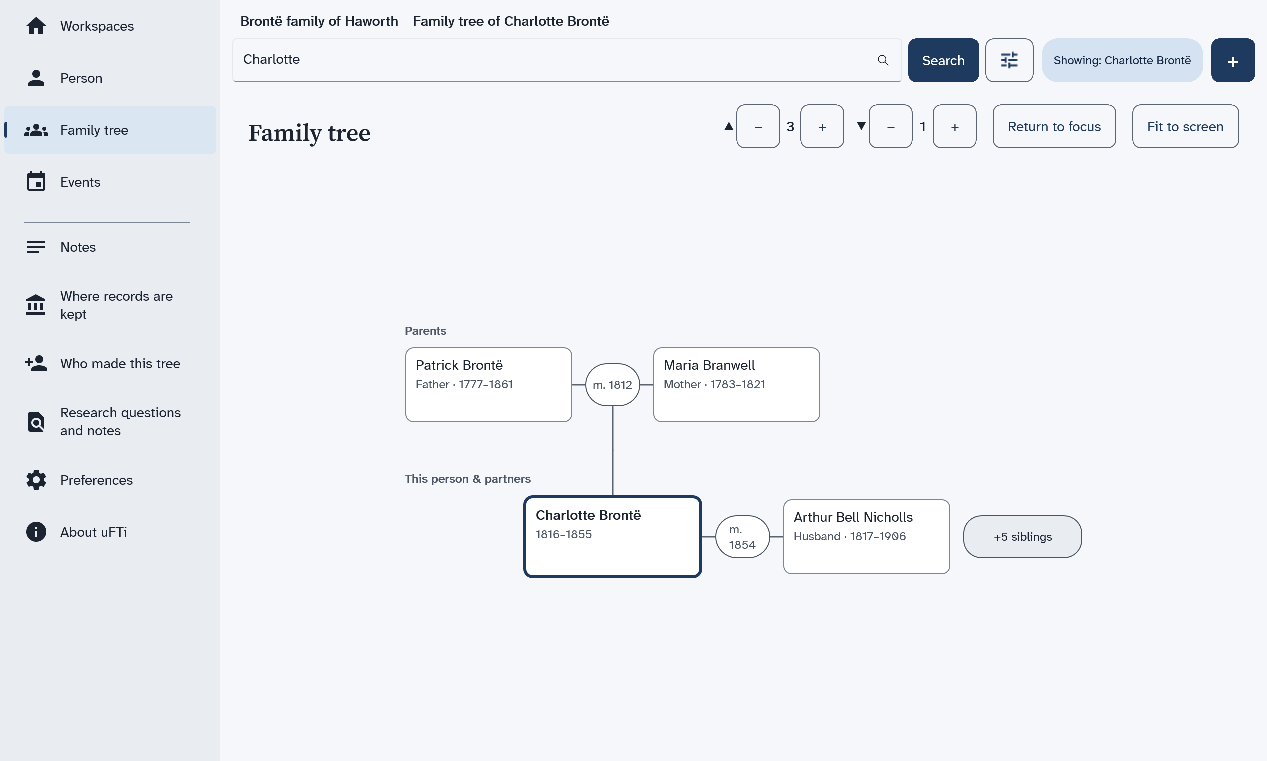
Task: Click the m. 1812 marriage node
Action: click(x=612, y=384)
